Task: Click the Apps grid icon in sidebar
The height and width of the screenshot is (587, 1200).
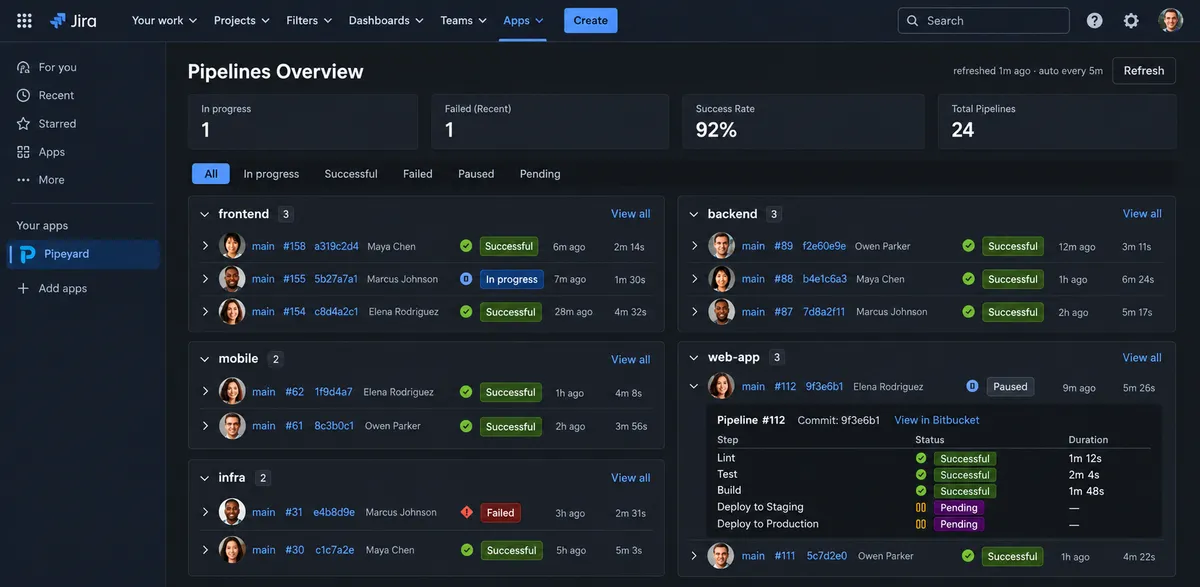Action: 23,152
